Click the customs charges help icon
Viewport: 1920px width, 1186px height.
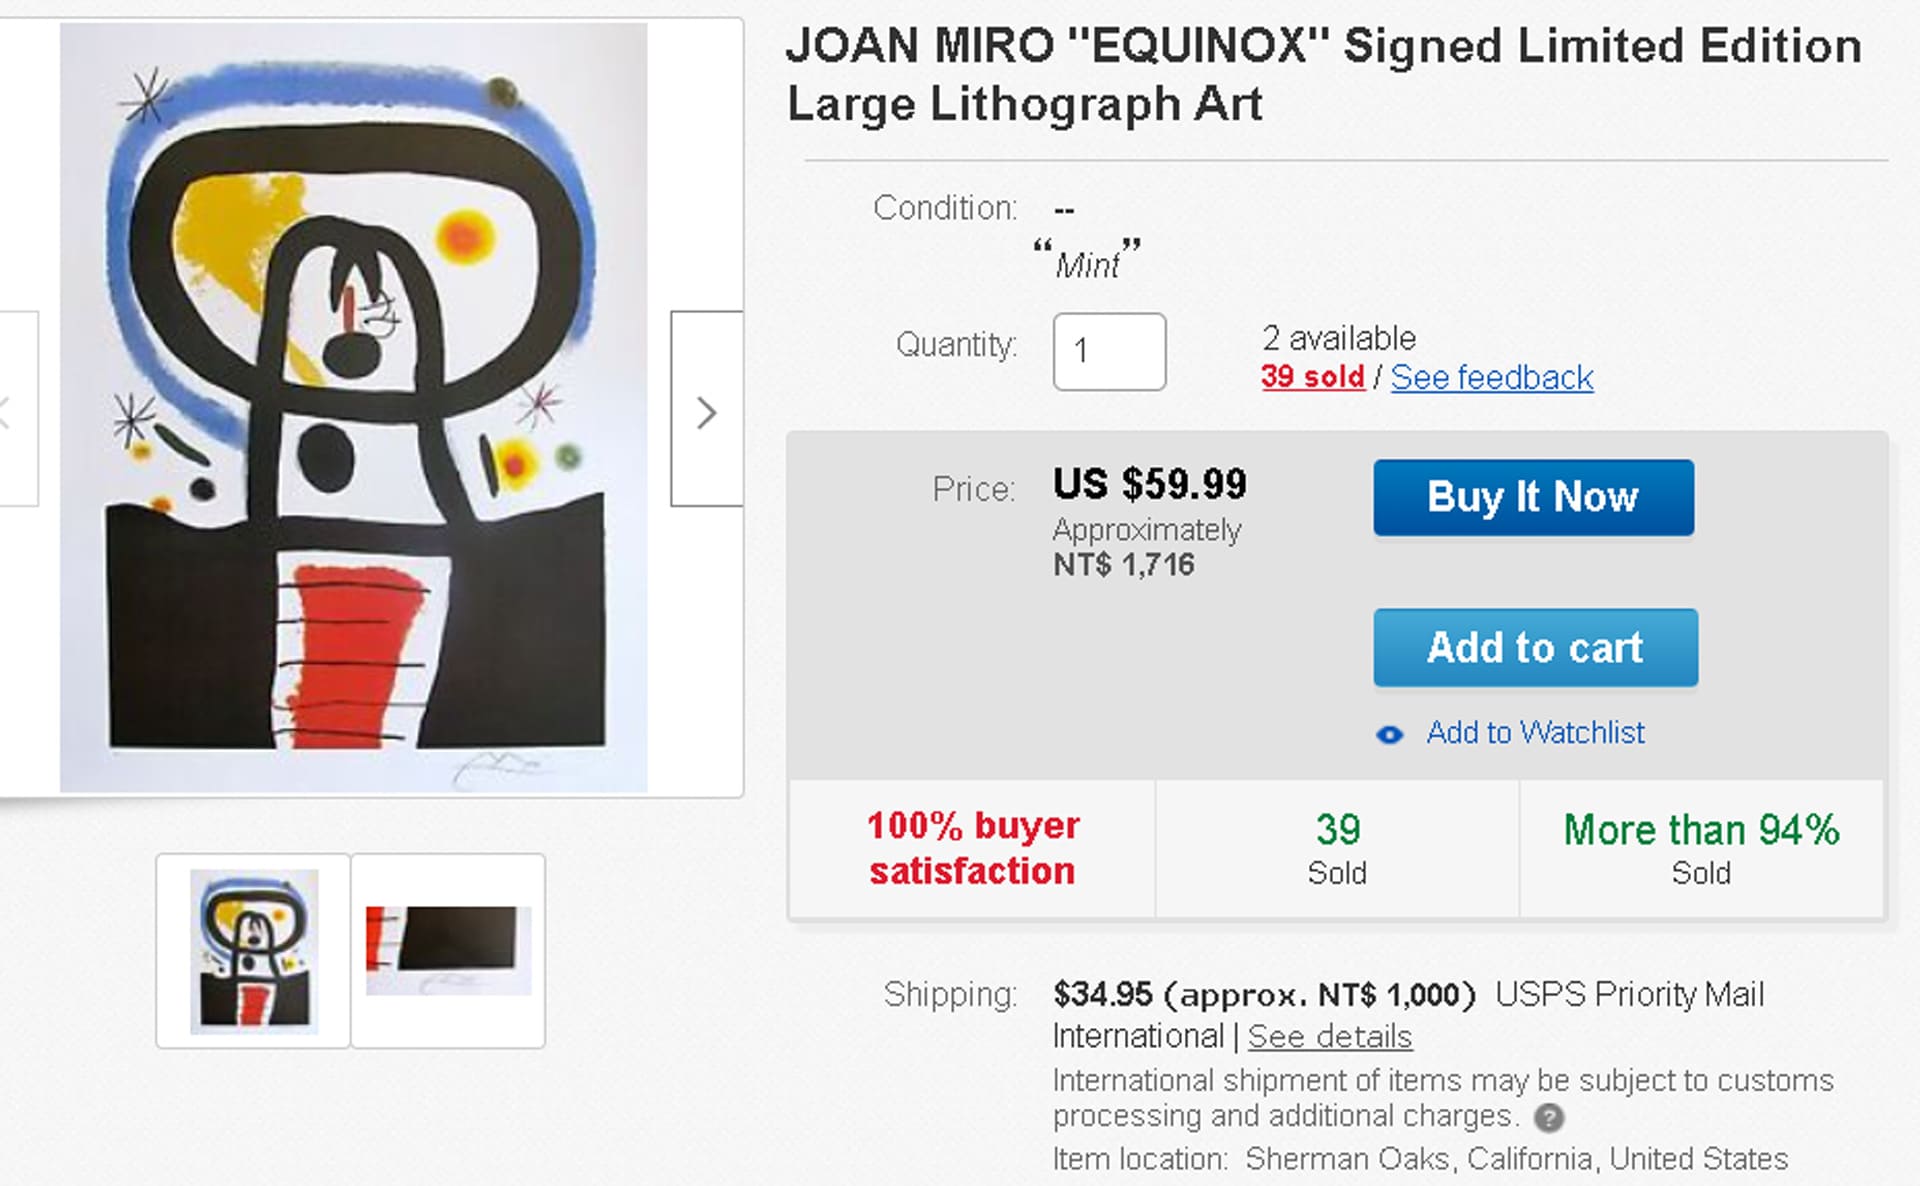1549,1117
